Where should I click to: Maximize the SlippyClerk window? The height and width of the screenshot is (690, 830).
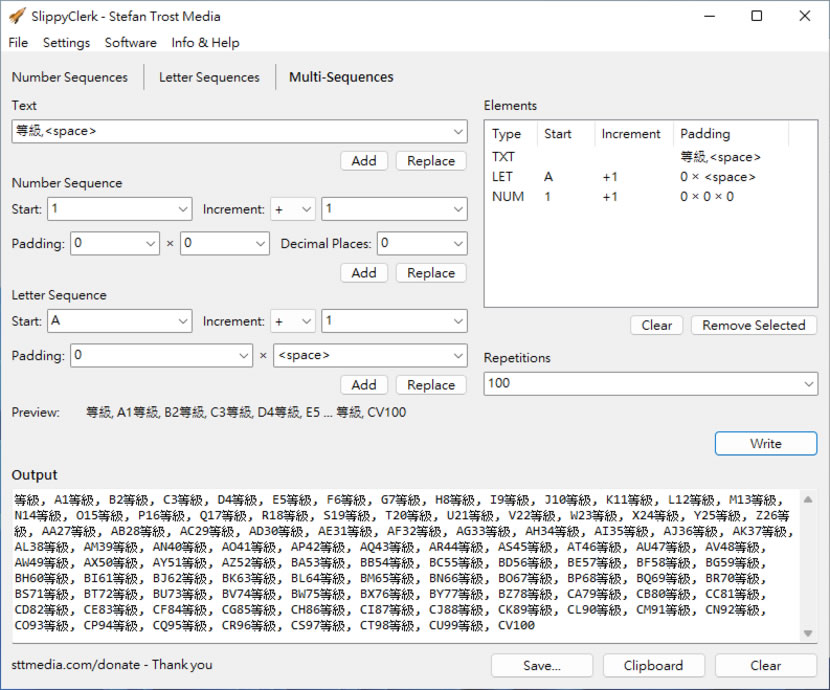[757, 16]
